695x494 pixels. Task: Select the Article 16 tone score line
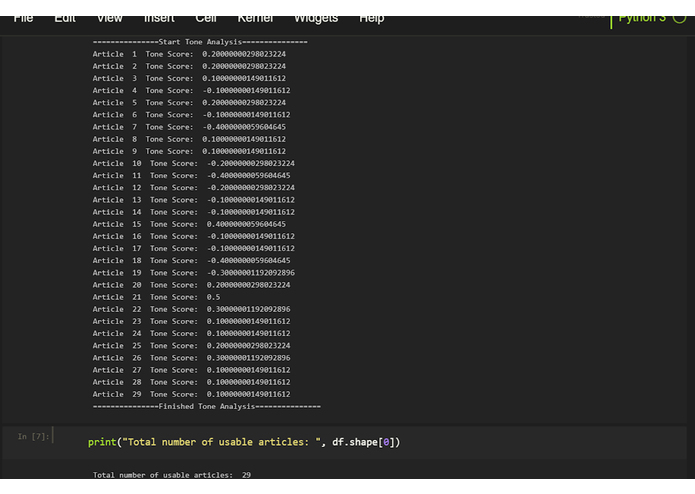point(194,237)
